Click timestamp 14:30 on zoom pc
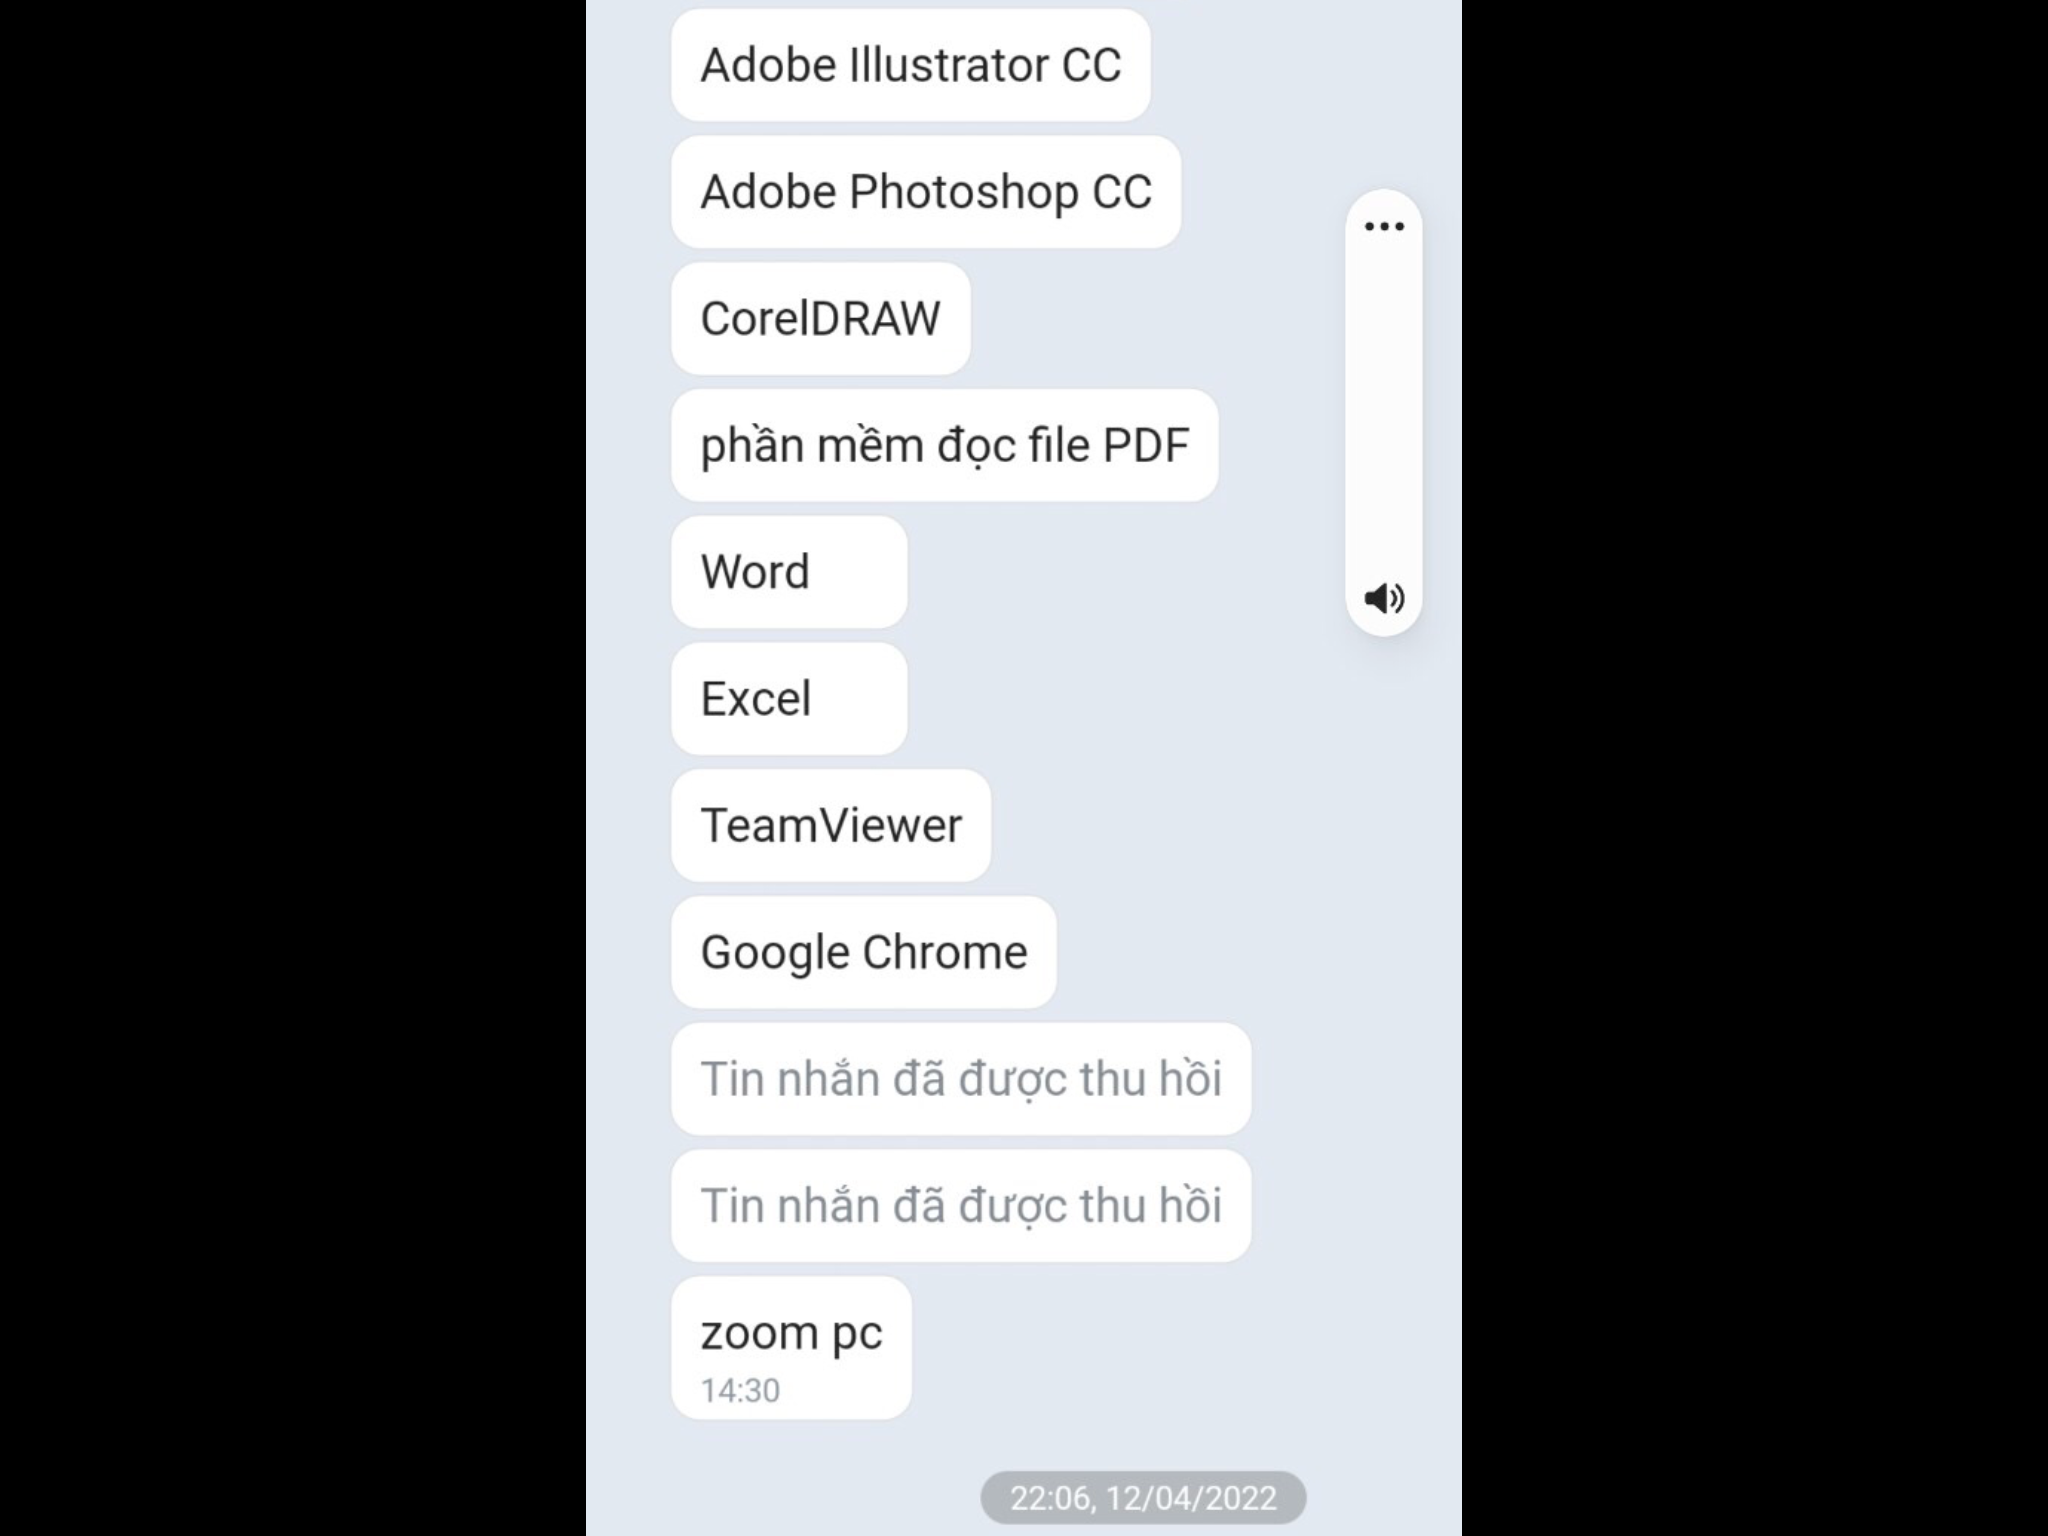Screen dimensions: 2048x1536 click(740, 1389)
